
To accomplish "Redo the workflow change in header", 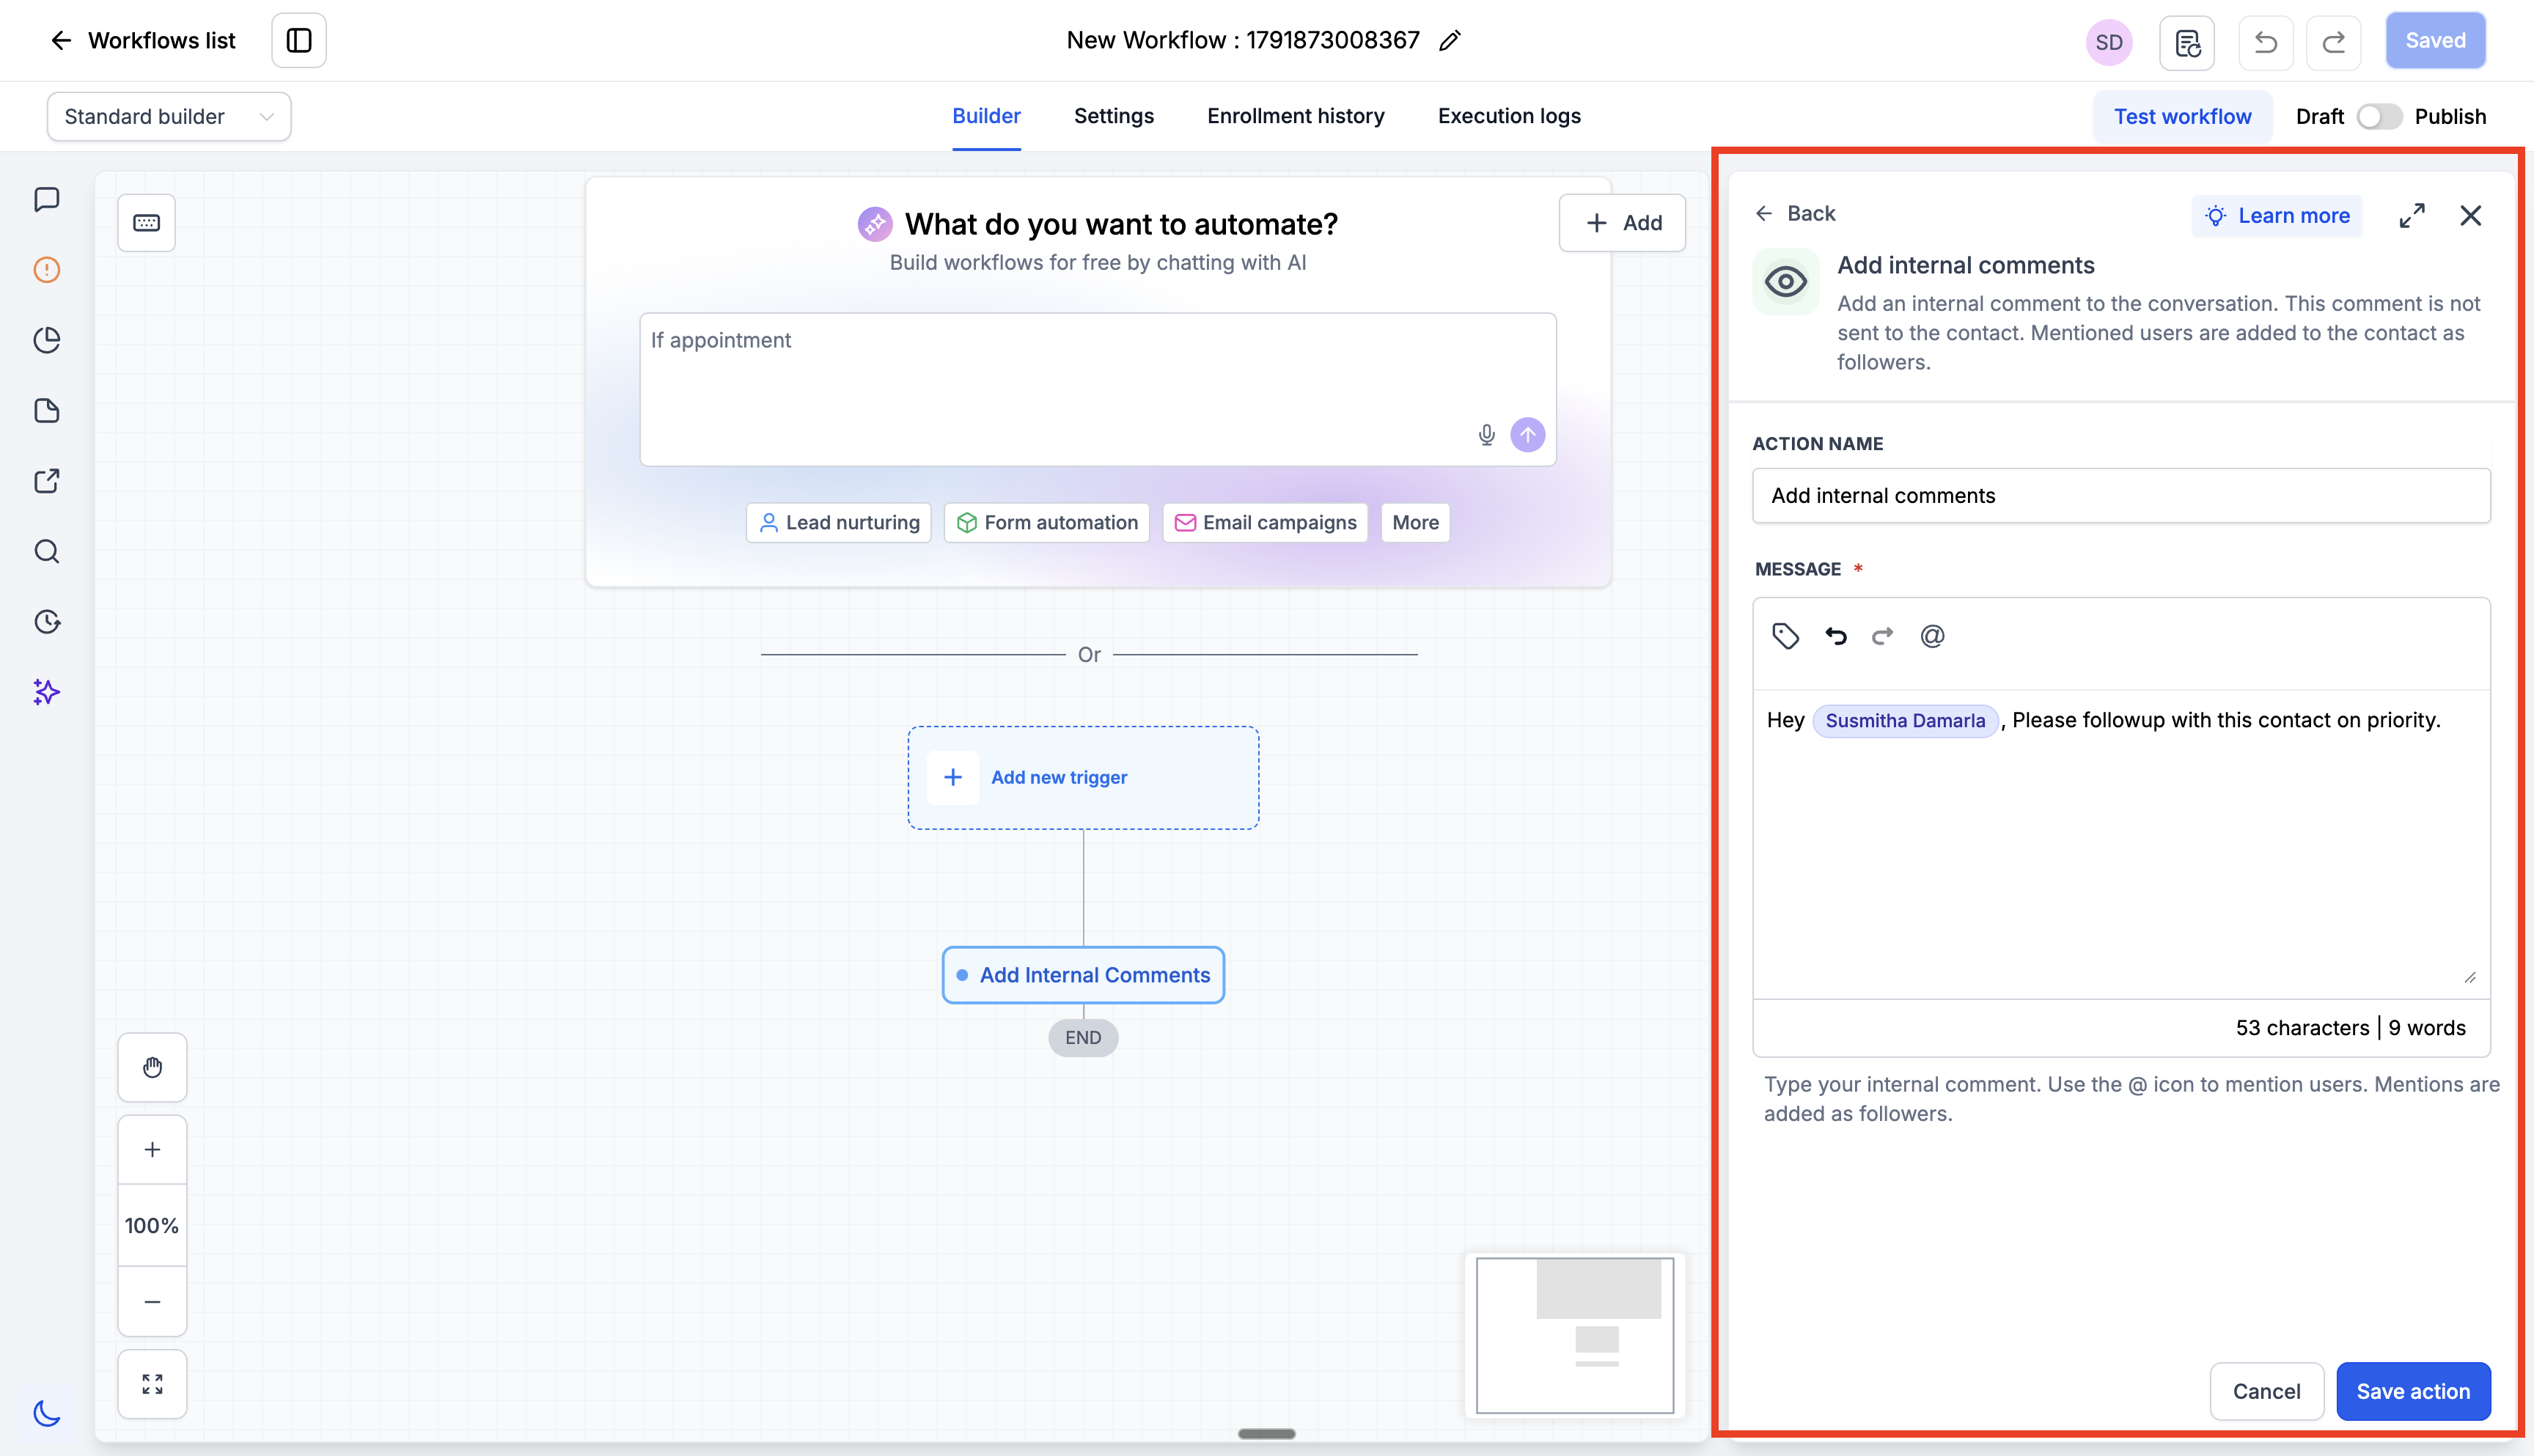I will (2334, 42).
